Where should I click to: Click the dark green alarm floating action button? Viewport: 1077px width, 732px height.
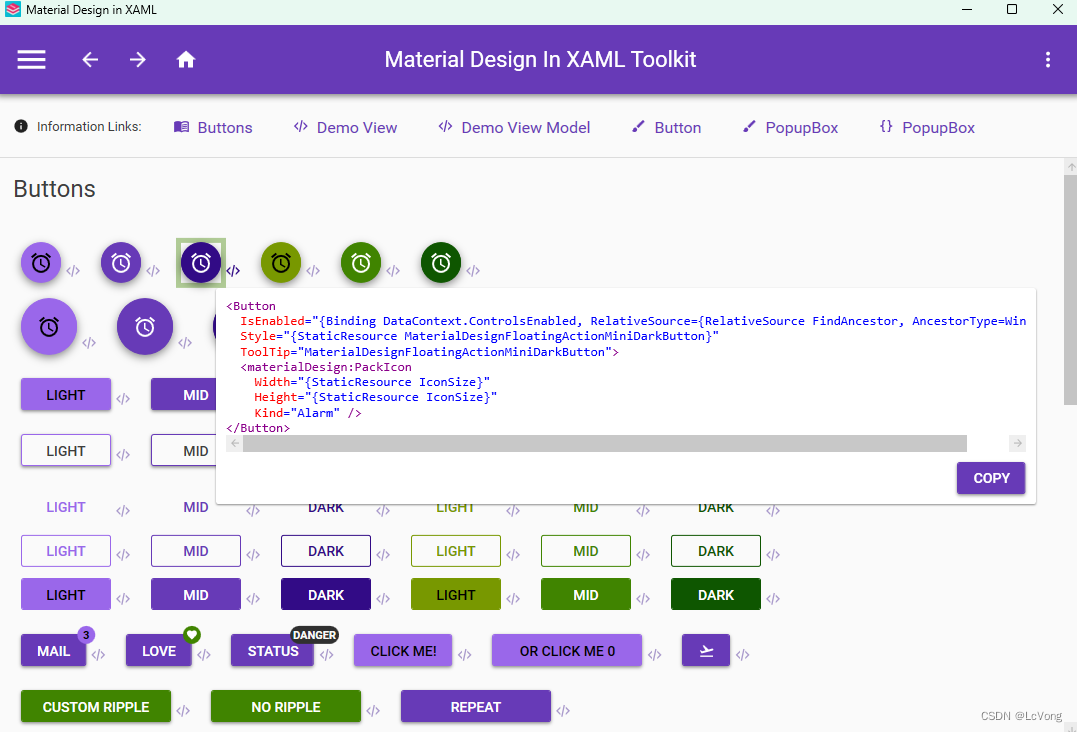[x=440, y=262]
